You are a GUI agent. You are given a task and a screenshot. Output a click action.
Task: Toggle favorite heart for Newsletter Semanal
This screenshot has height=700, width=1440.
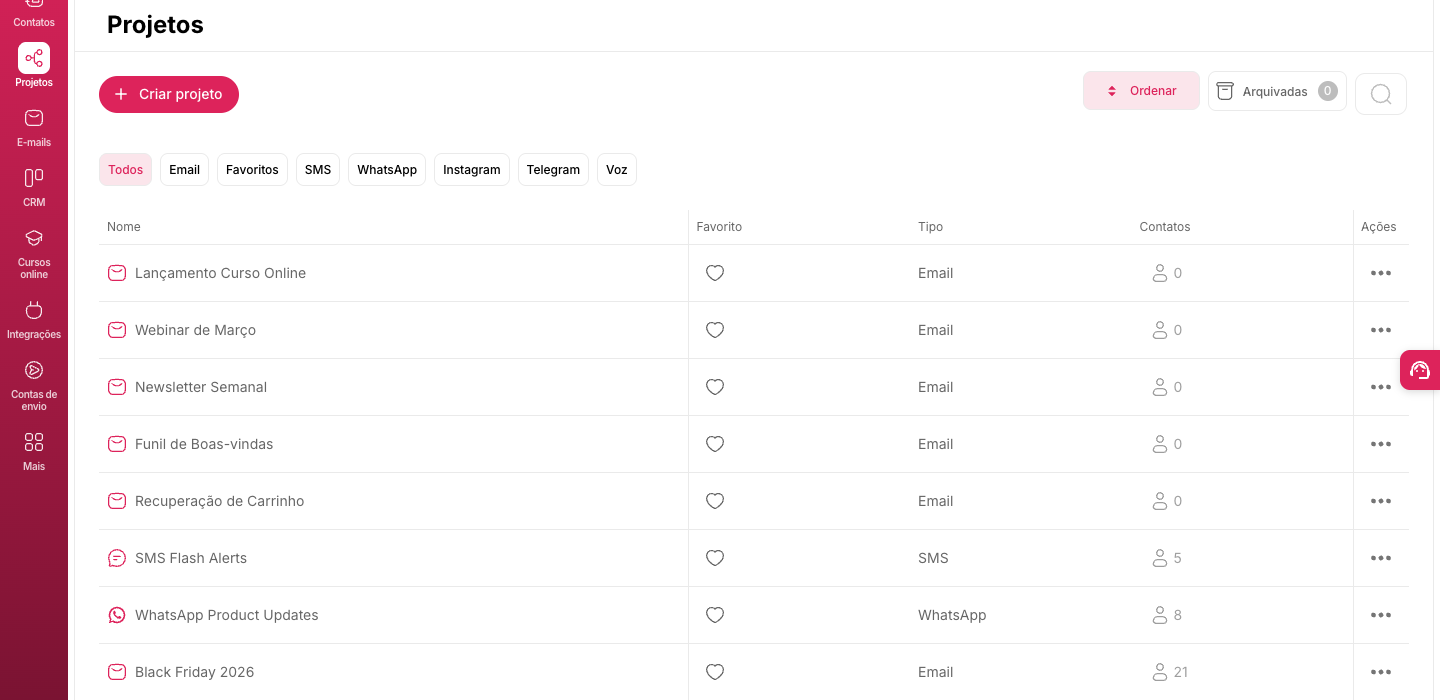coord(715,387)
